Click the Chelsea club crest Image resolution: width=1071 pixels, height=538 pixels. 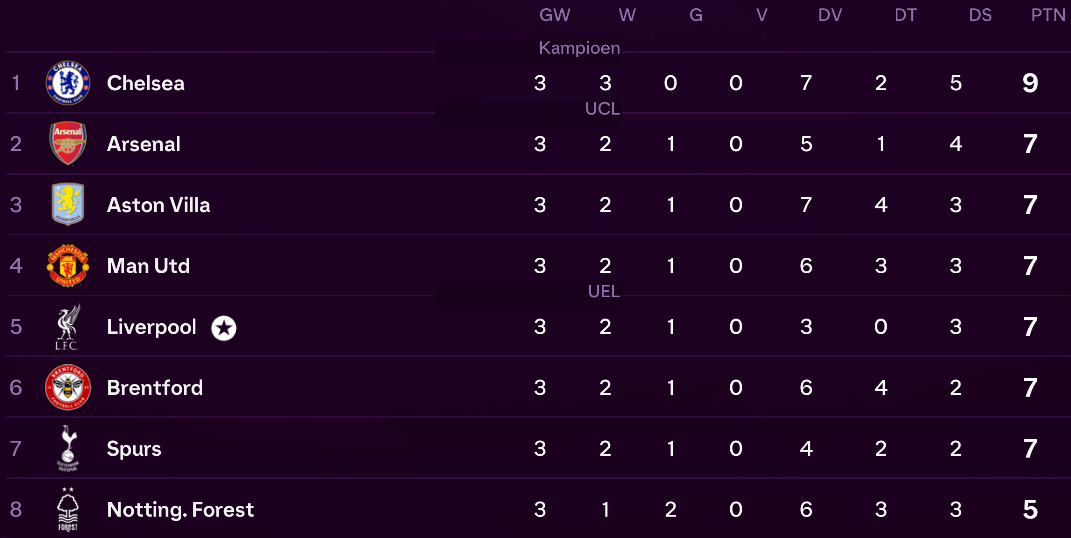68,83
